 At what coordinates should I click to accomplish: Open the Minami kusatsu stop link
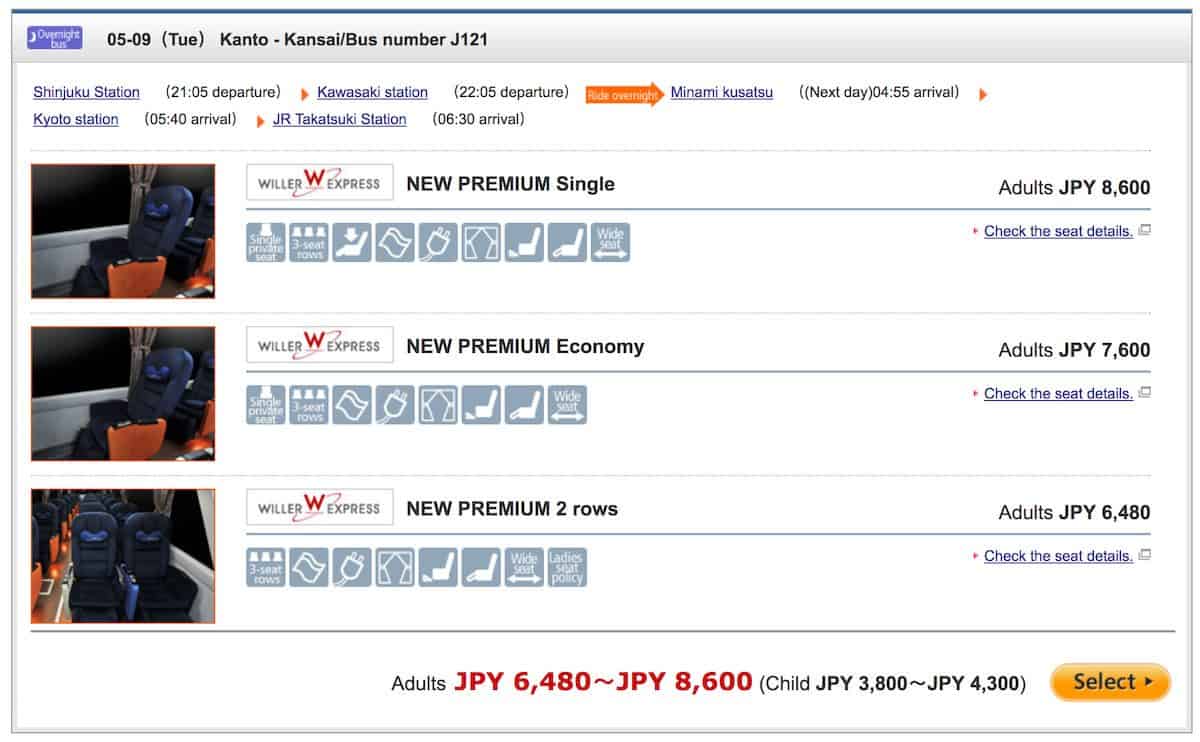(721, 92)
